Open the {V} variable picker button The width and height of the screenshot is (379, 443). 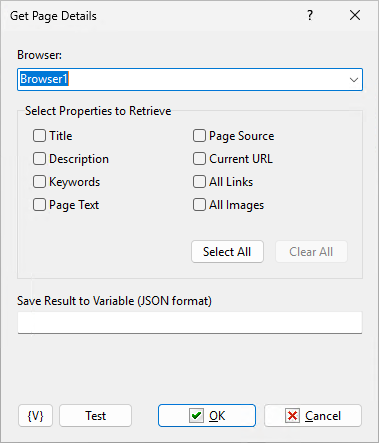click(35, 416)
